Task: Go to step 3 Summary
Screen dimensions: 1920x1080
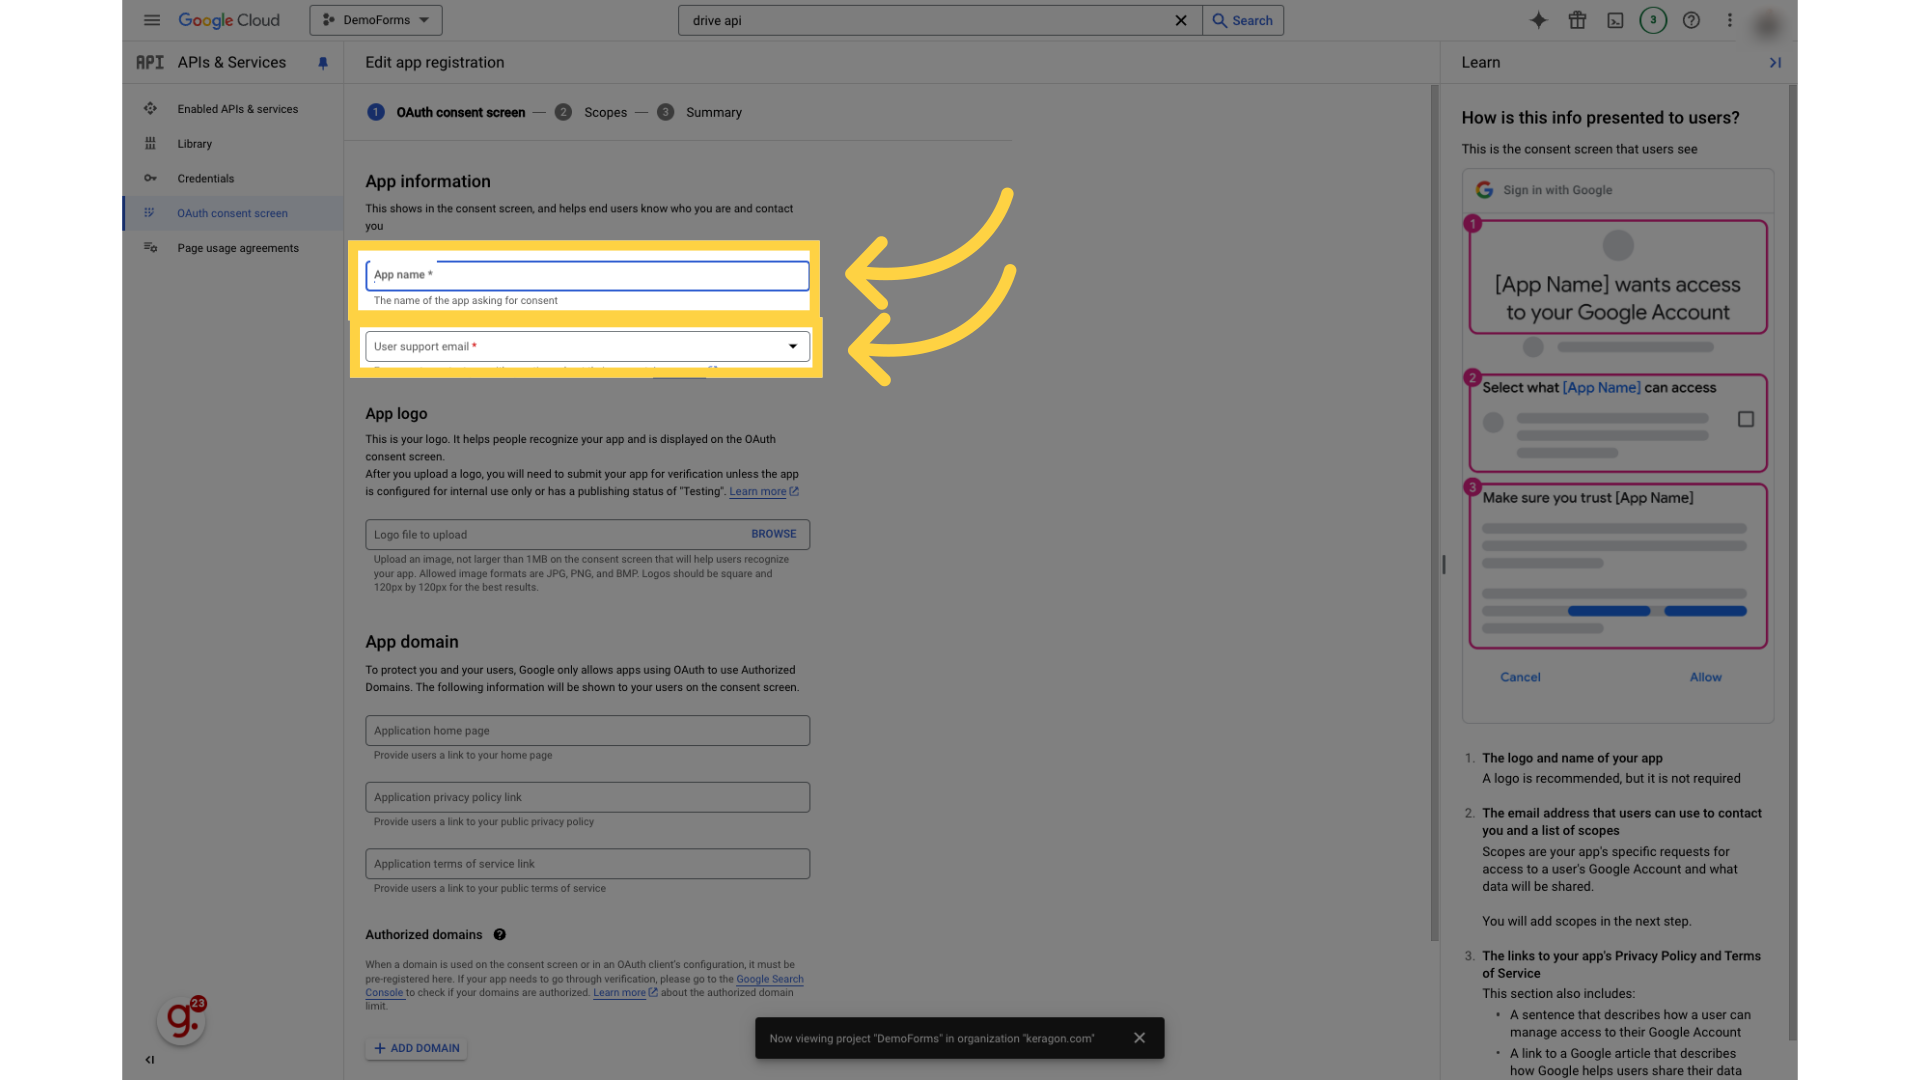Action: click(x=700, y=112)
